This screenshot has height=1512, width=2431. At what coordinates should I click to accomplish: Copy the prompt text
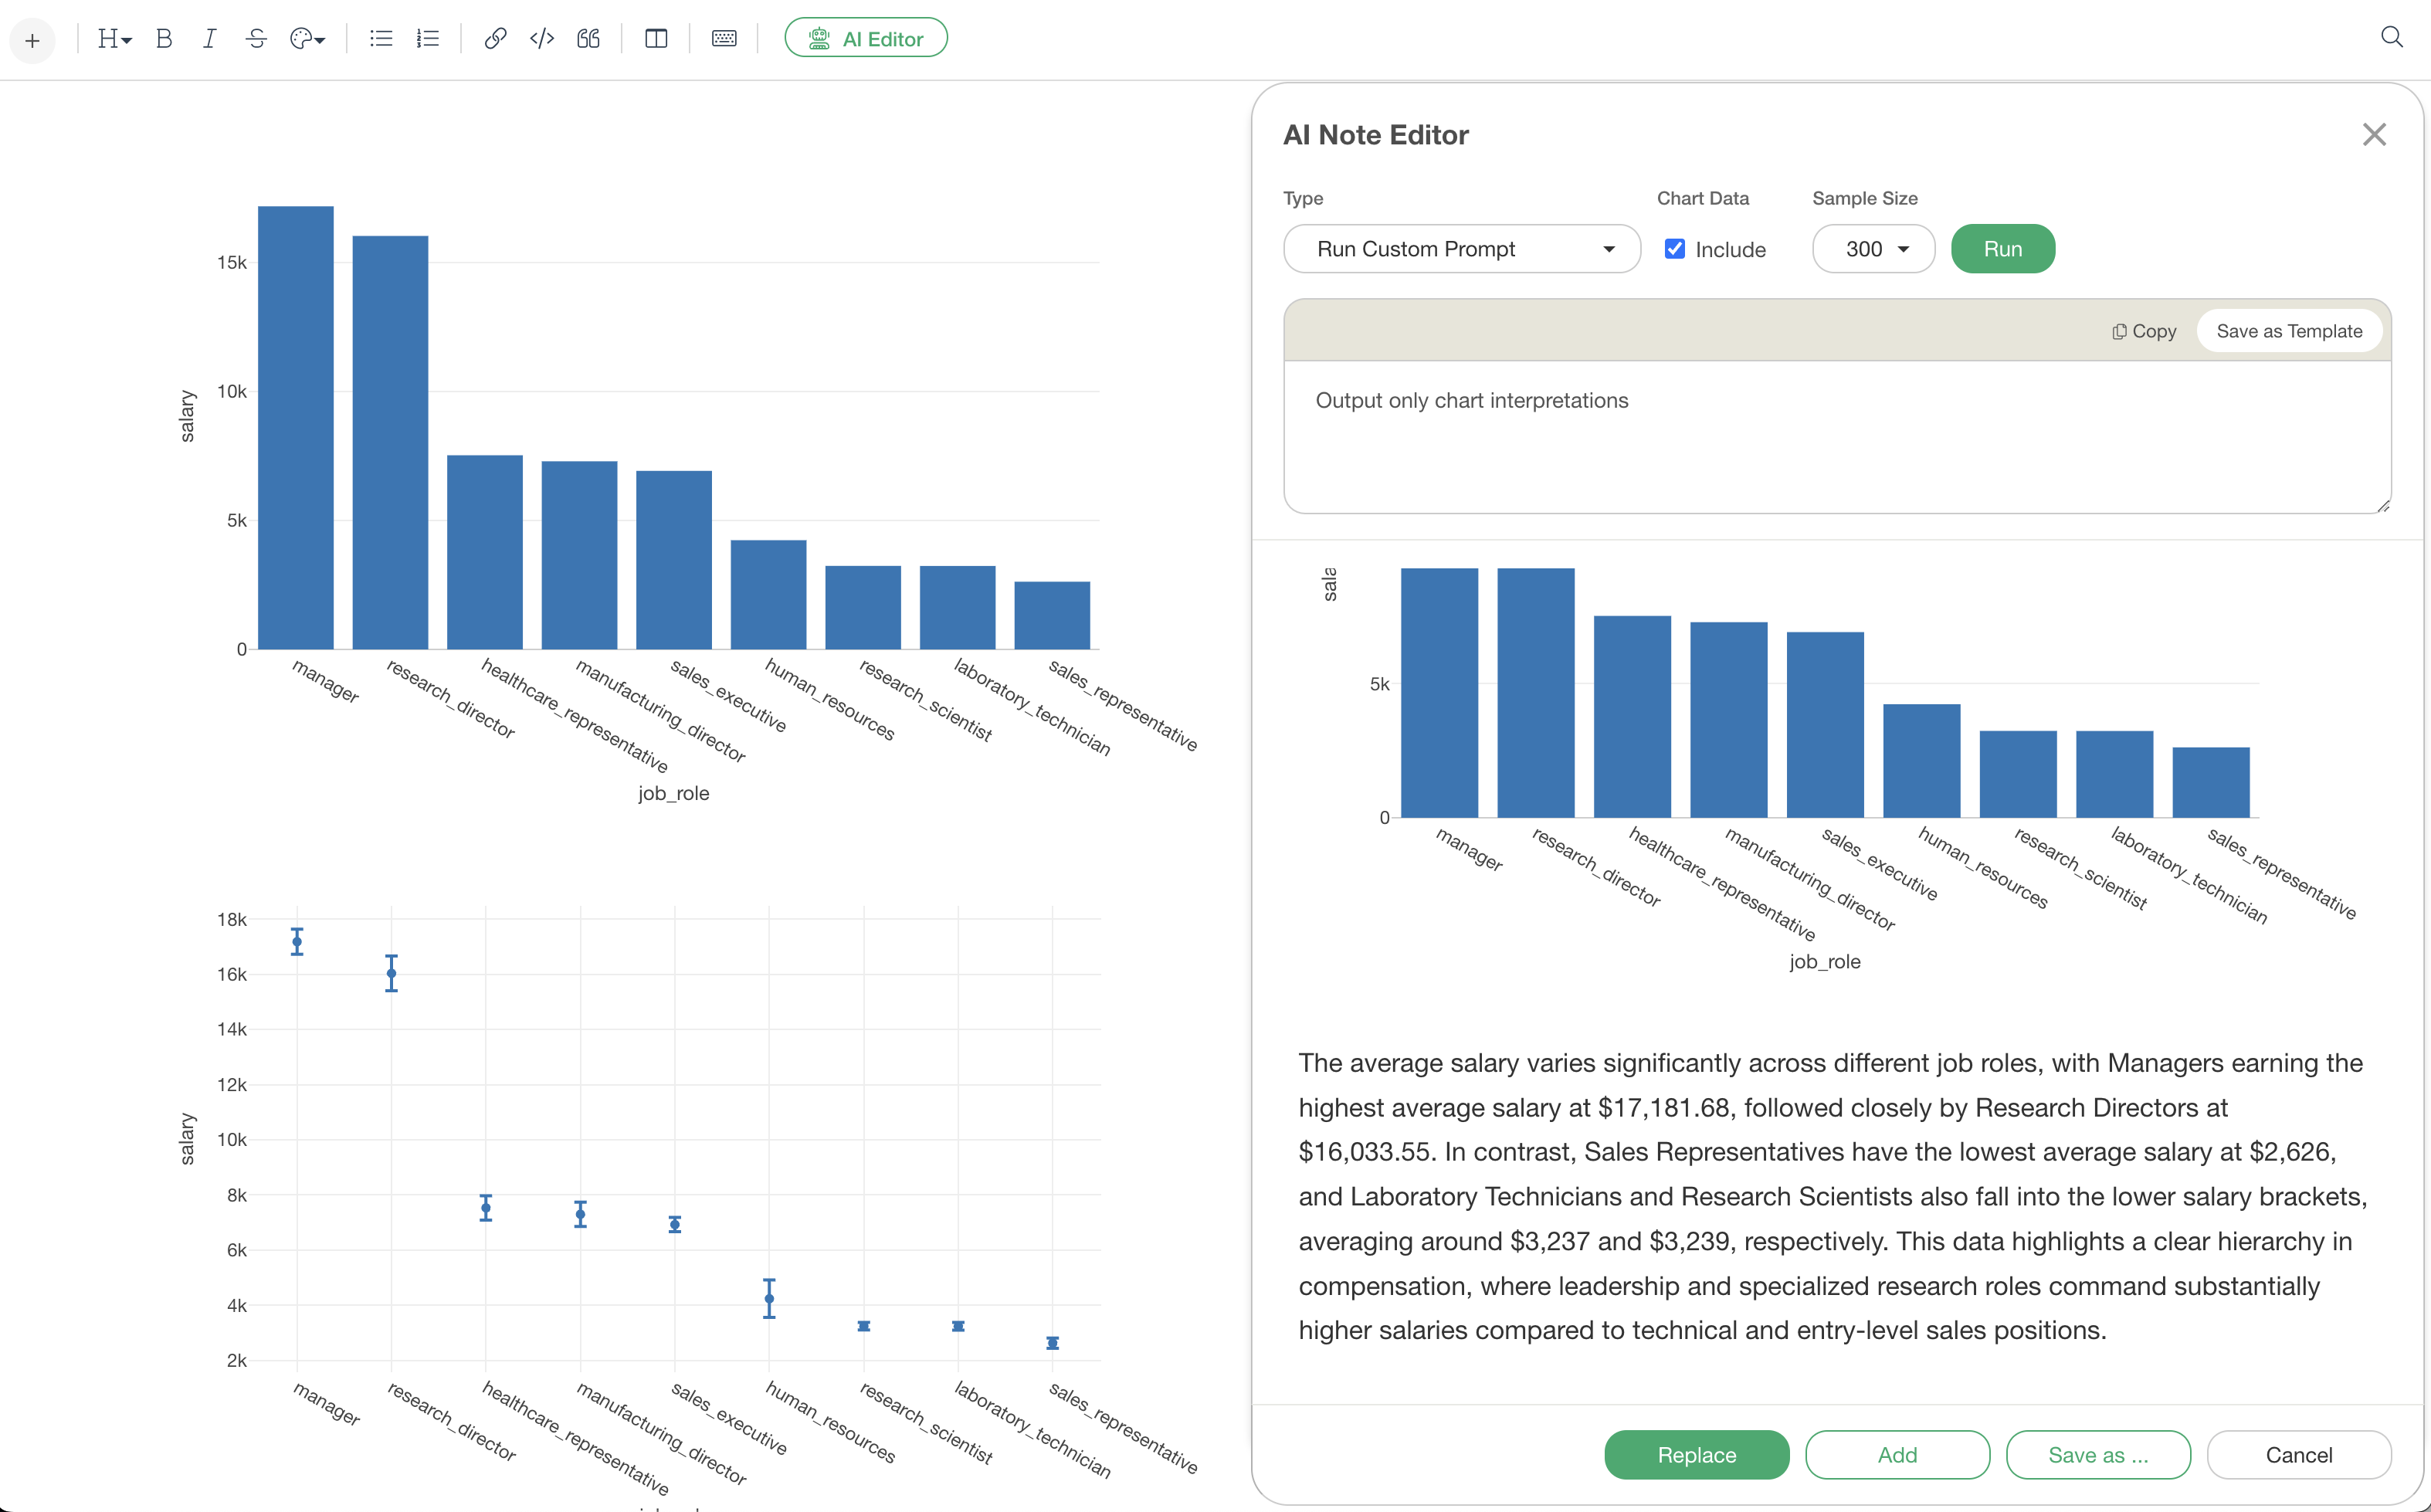(2144, 331)
